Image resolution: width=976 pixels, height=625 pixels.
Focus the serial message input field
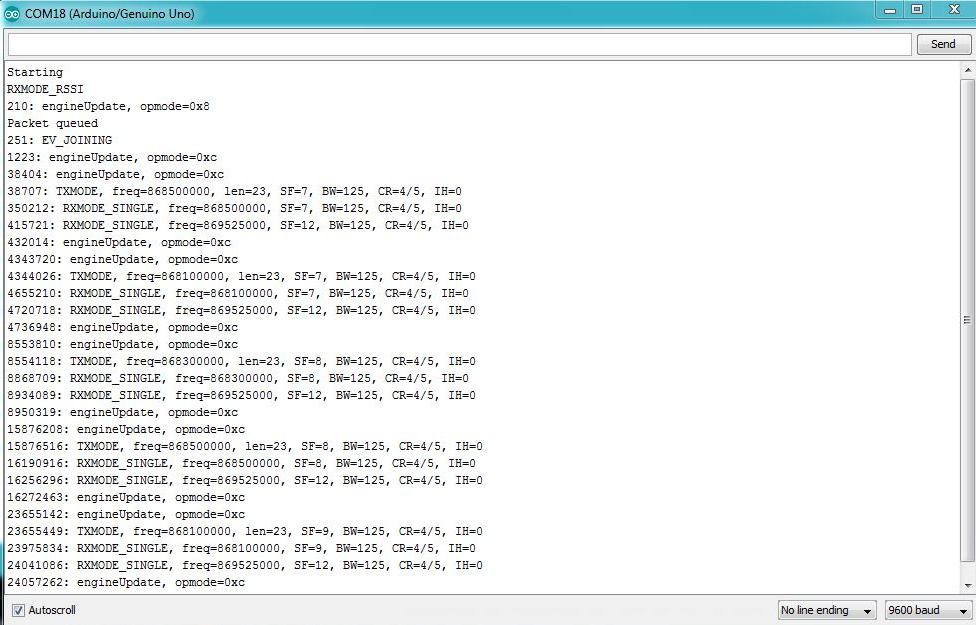coord(459,44)
